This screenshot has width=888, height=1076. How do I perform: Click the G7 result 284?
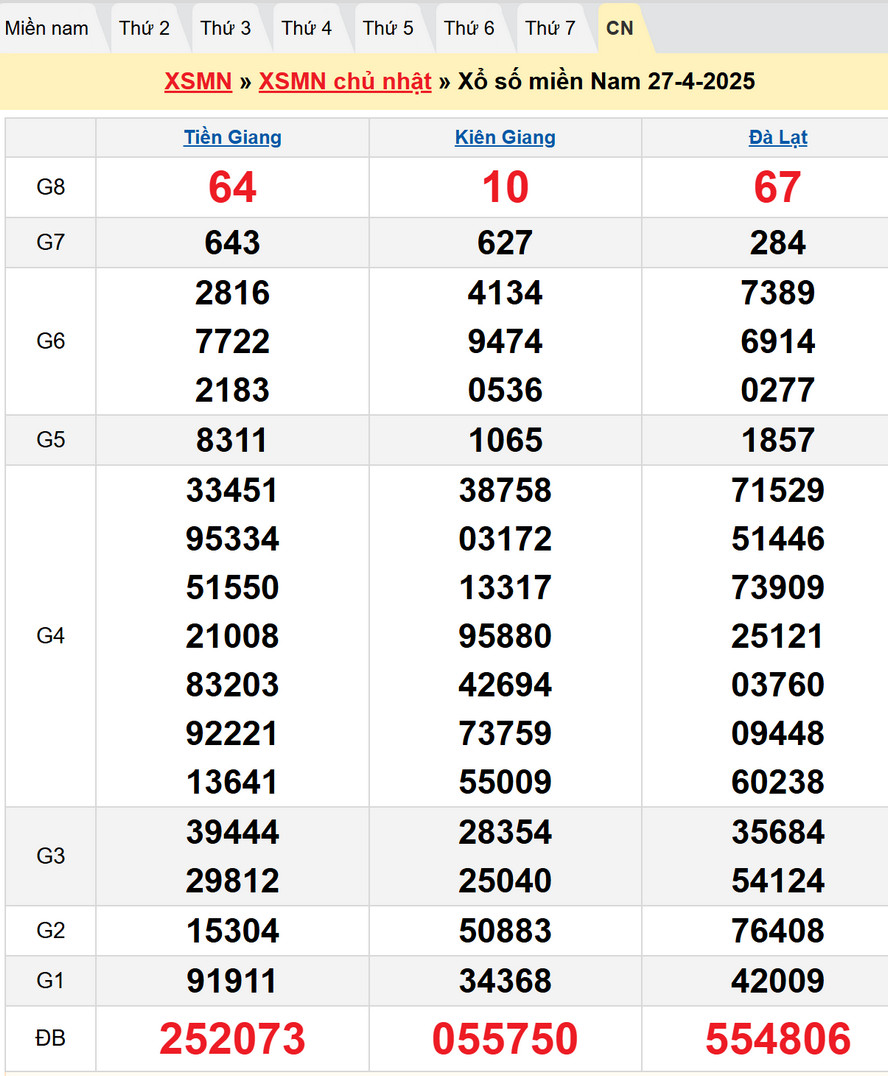pos(778,243)
